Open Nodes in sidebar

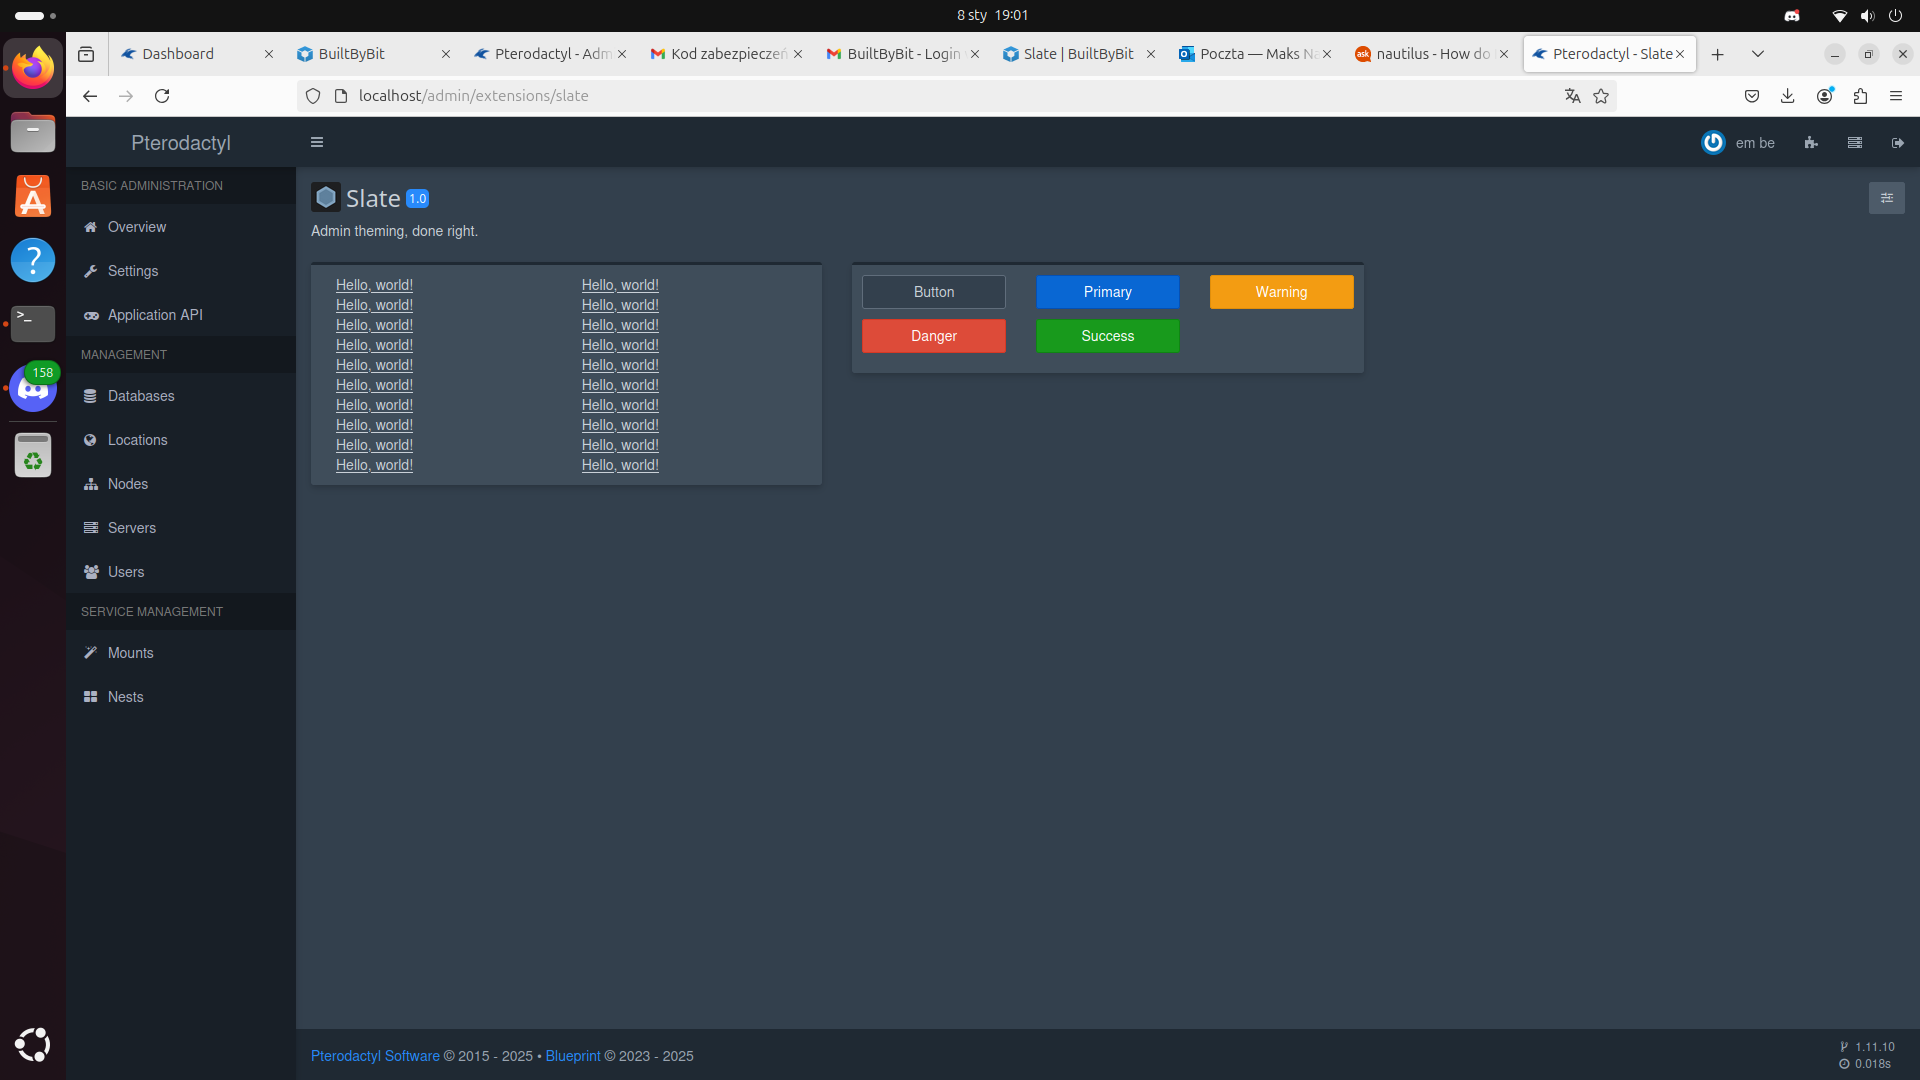[x=181, y=484]
